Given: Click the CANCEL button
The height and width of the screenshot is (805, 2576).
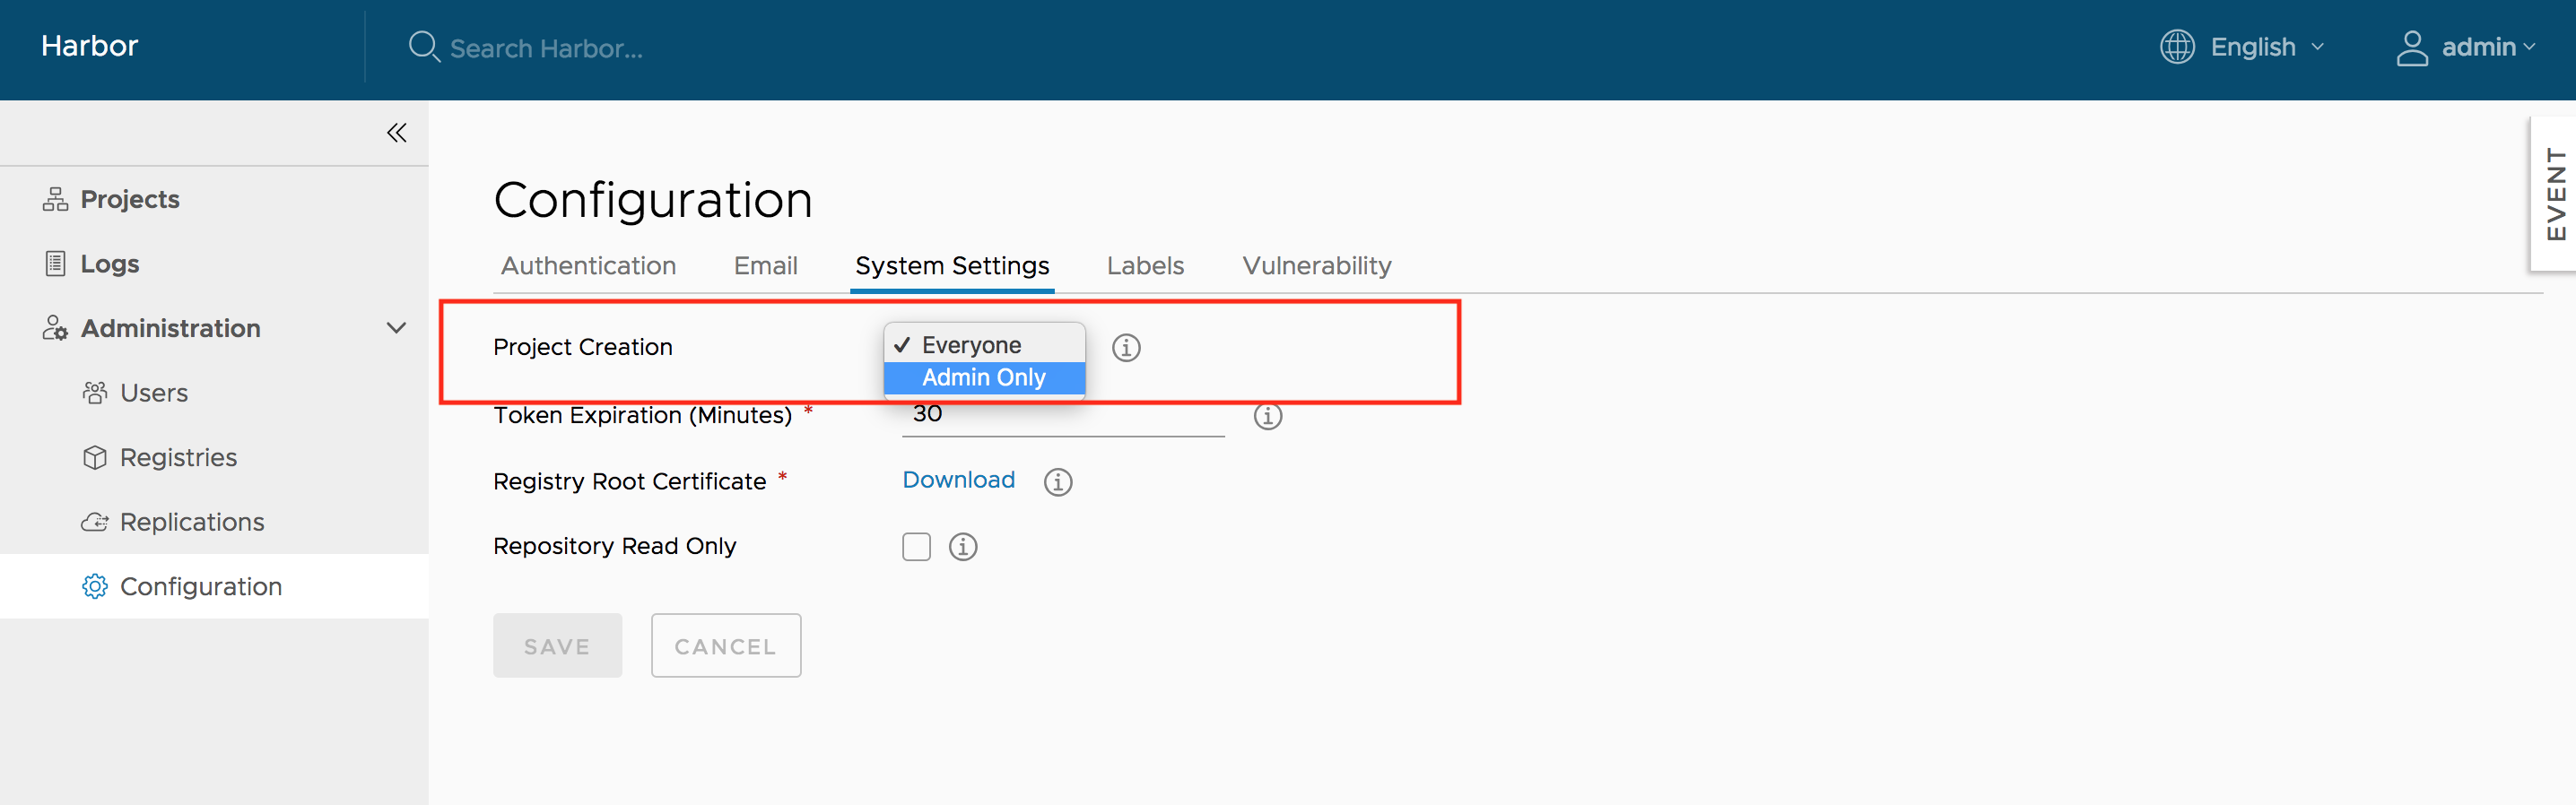Looking at the screenshot, I should (x=725, y=646).
